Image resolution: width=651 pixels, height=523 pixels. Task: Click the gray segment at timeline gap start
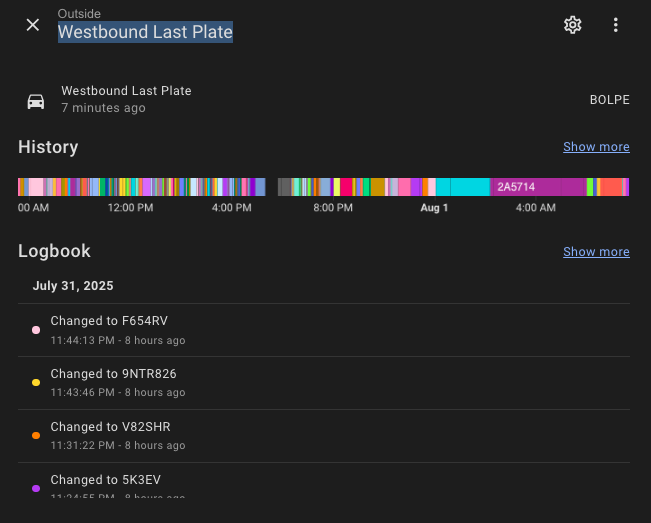(x=284, y=187)
